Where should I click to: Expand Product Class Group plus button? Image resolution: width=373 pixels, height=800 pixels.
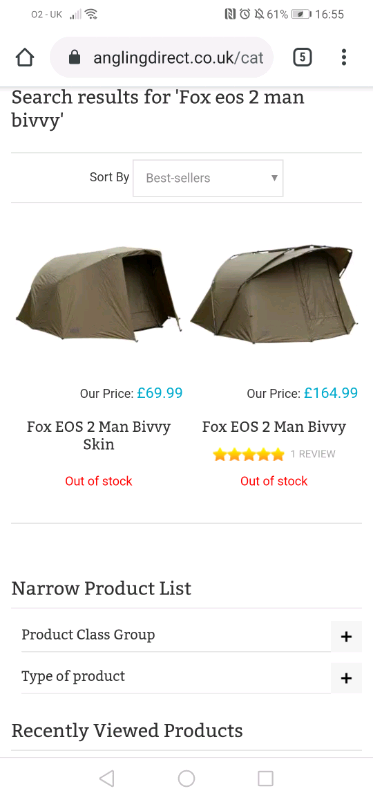[x=346, y=636]
